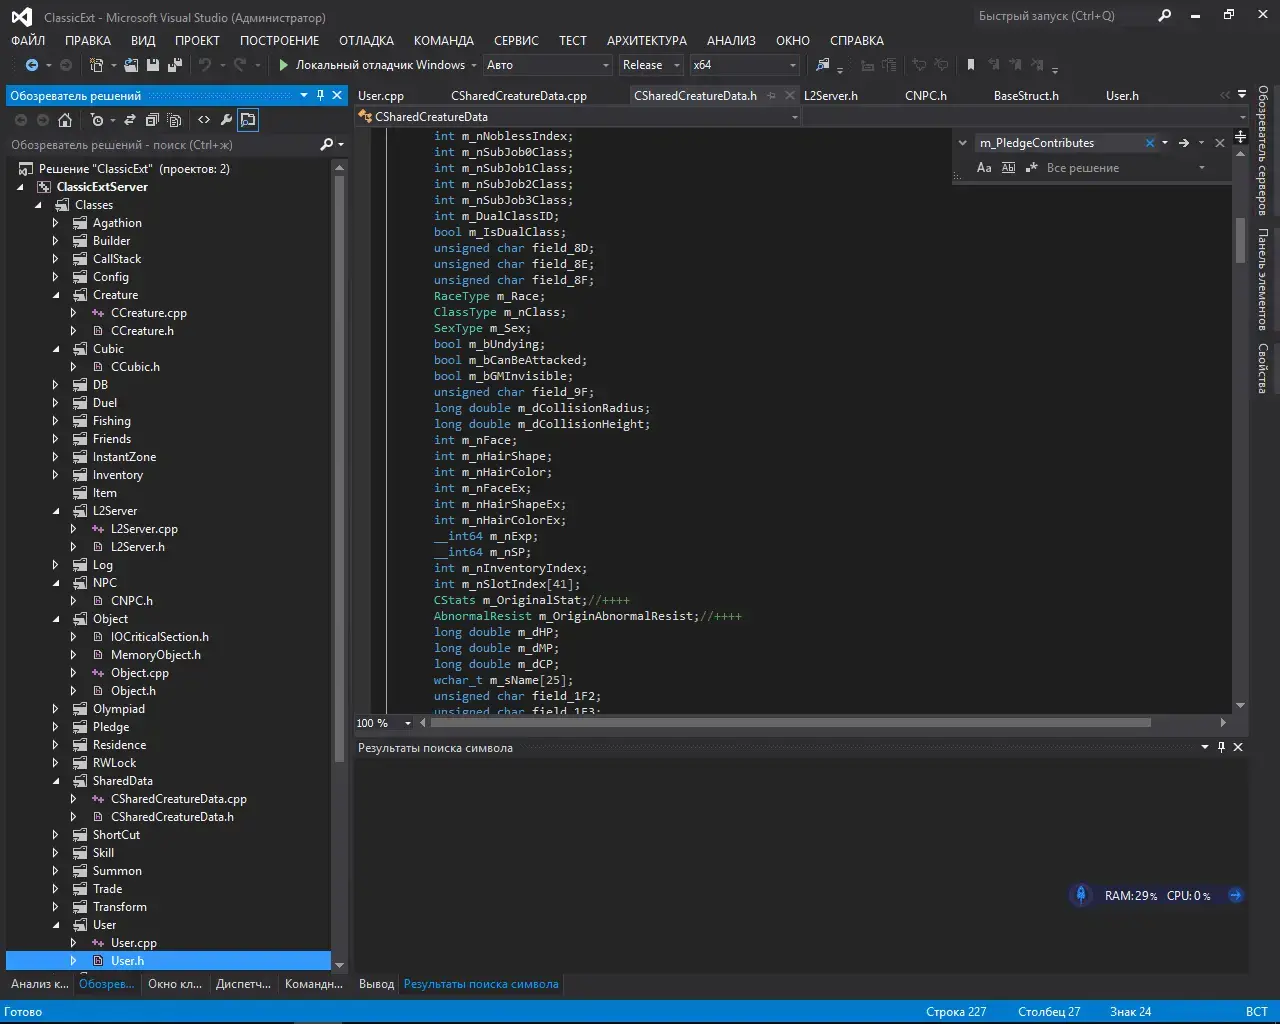This screenshot has height=1024, width=1280.
Task: Toggle bookmark with the toolbar bookmark icon
Action: (x=970, y=65)
